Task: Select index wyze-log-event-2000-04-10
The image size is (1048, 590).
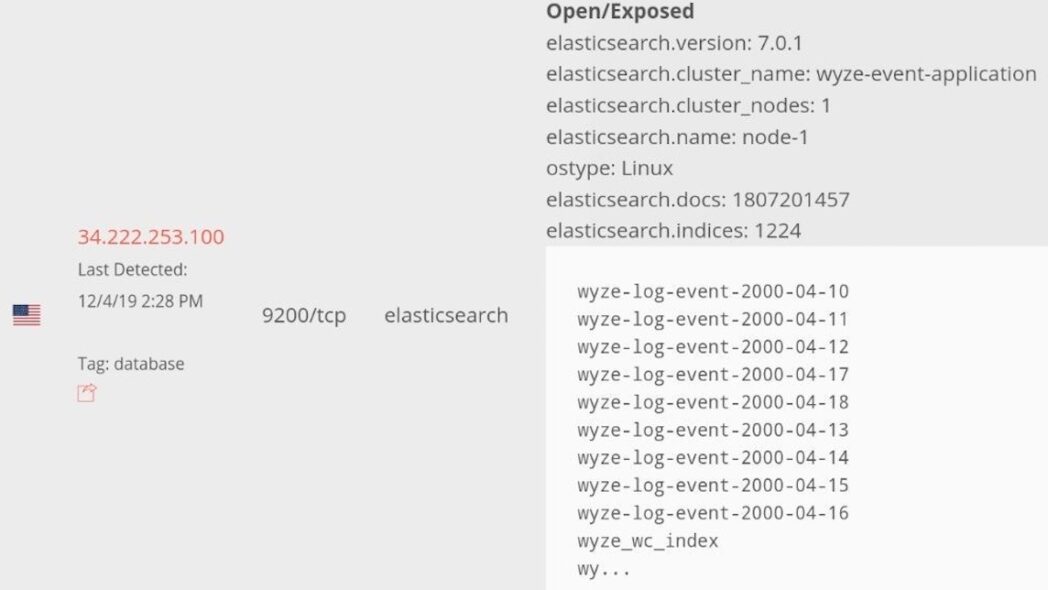Action: pos(713,292)
